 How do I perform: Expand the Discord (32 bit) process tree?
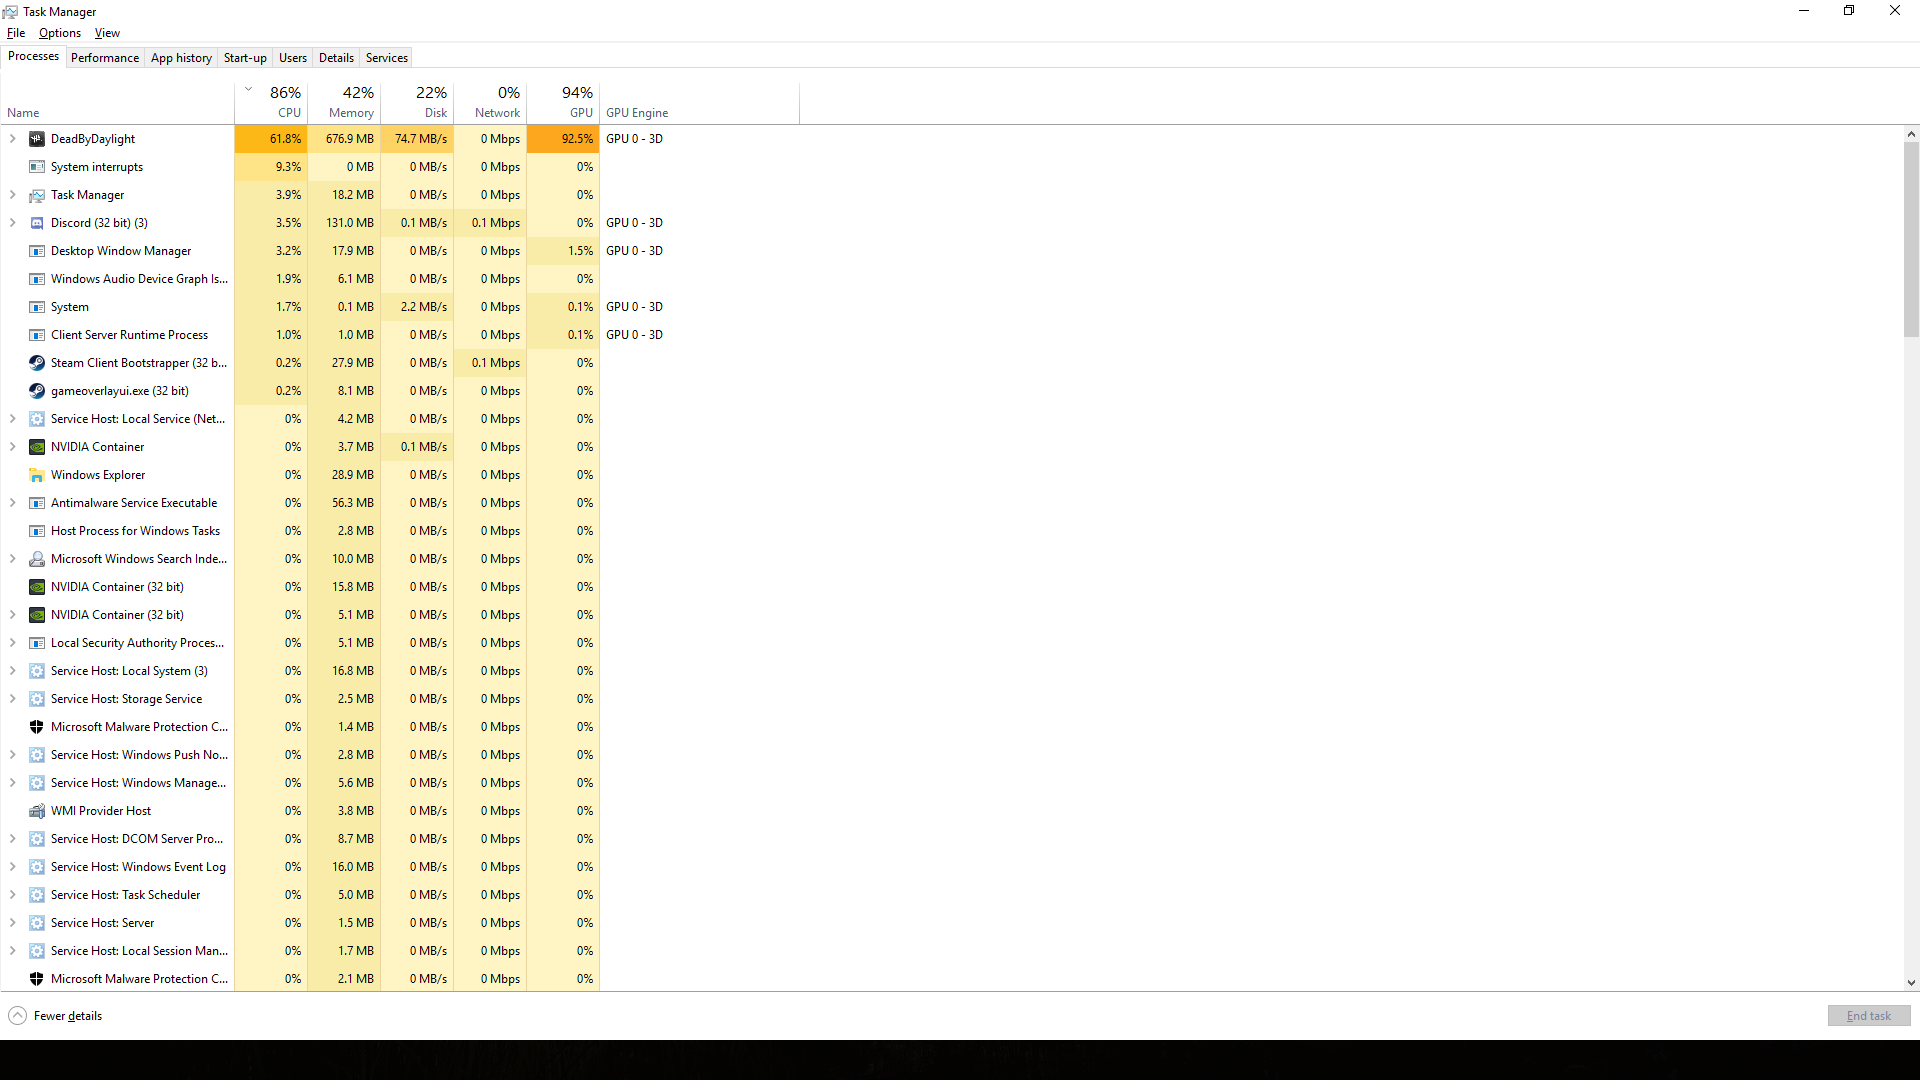[13, 222]
